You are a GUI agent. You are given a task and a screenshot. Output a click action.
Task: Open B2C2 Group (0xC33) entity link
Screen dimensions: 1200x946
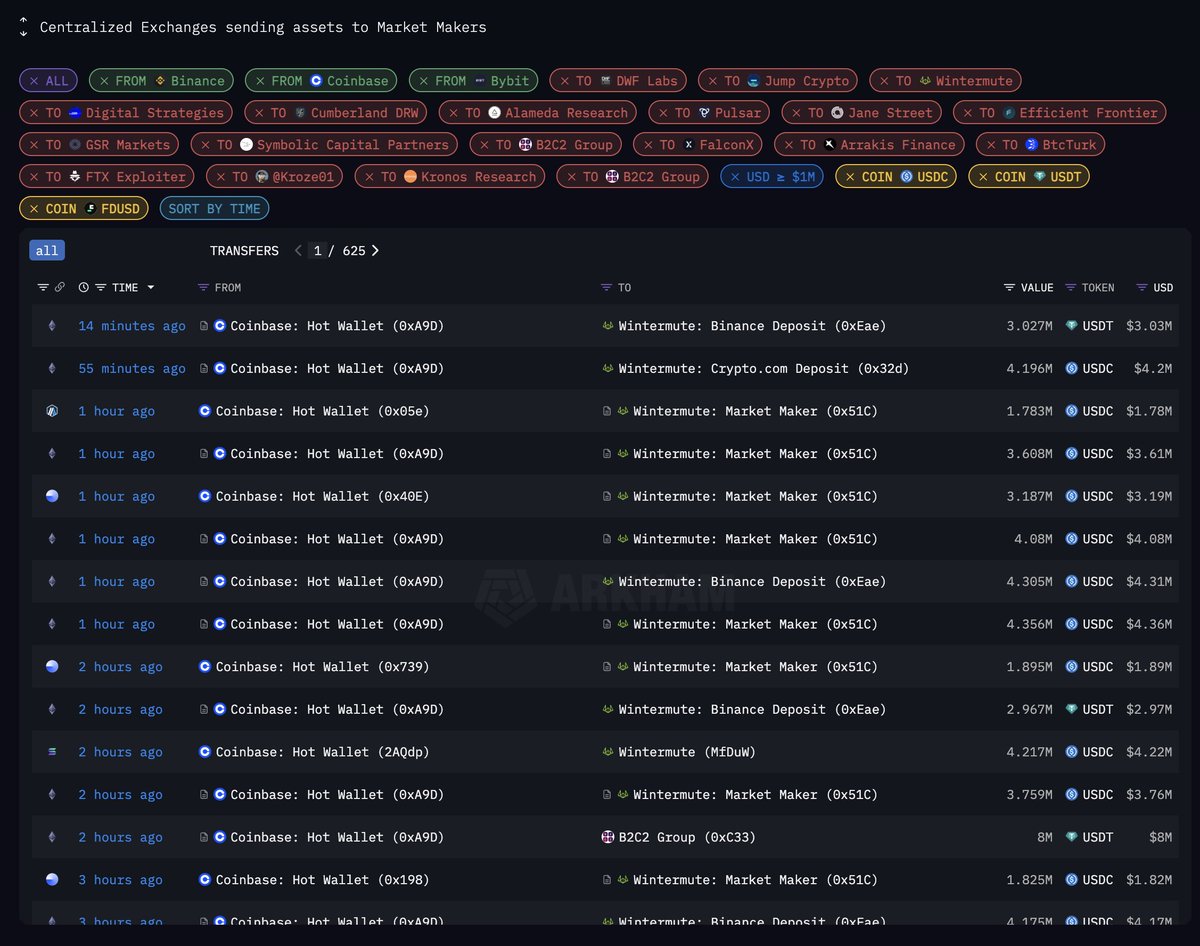pos(687,837)
